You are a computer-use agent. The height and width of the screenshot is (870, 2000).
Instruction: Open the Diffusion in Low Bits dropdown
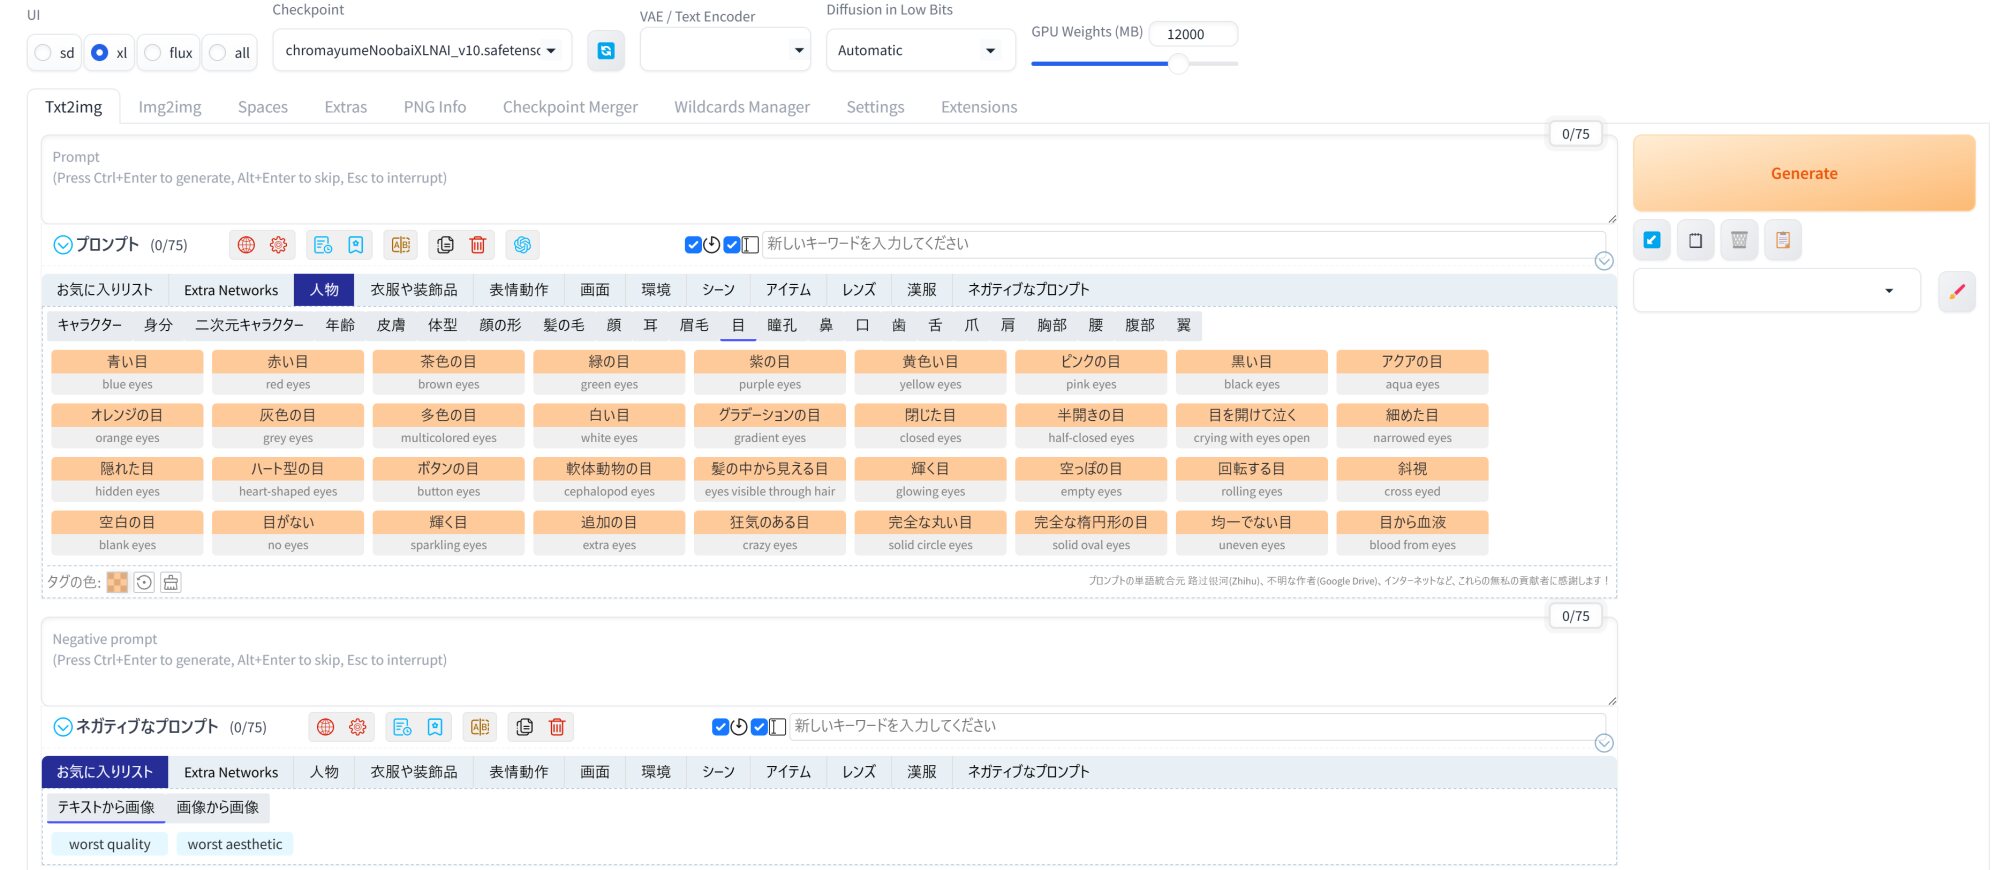coord(918,50)
